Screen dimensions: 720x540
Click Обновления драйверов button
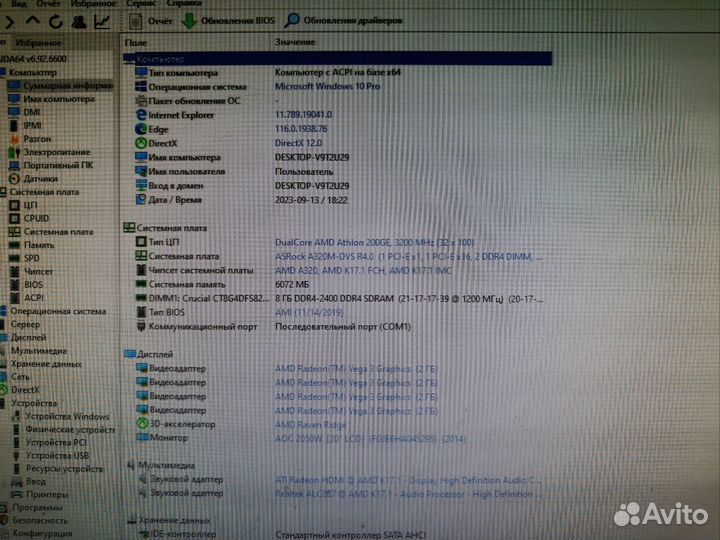tap(343, 21)
